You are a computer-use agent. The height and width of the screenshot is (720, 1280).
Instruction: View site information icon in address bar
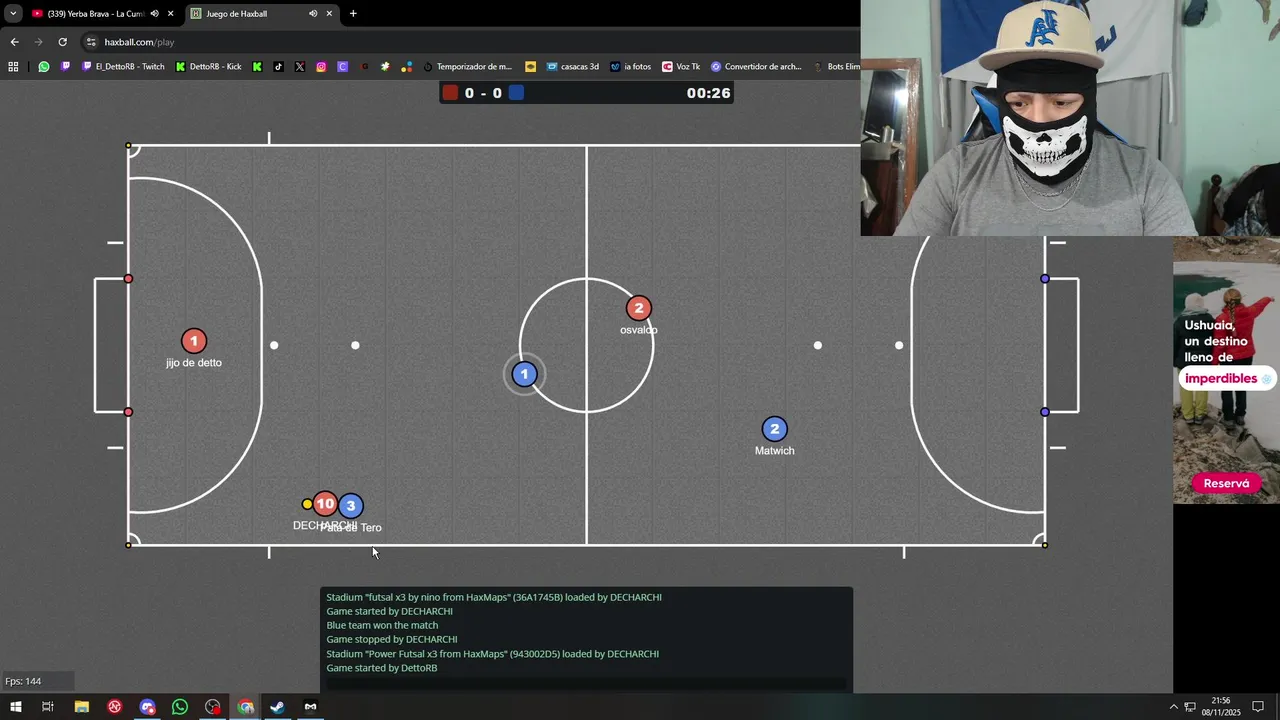91,42
